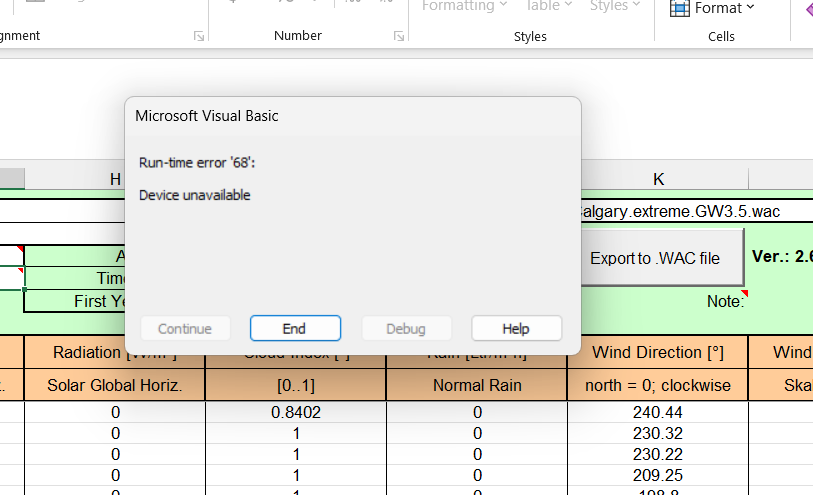This screenshot has width=813, height=495.
Task: Select the 'north = 0; clockwise' cell
Action: pos(657,385)
